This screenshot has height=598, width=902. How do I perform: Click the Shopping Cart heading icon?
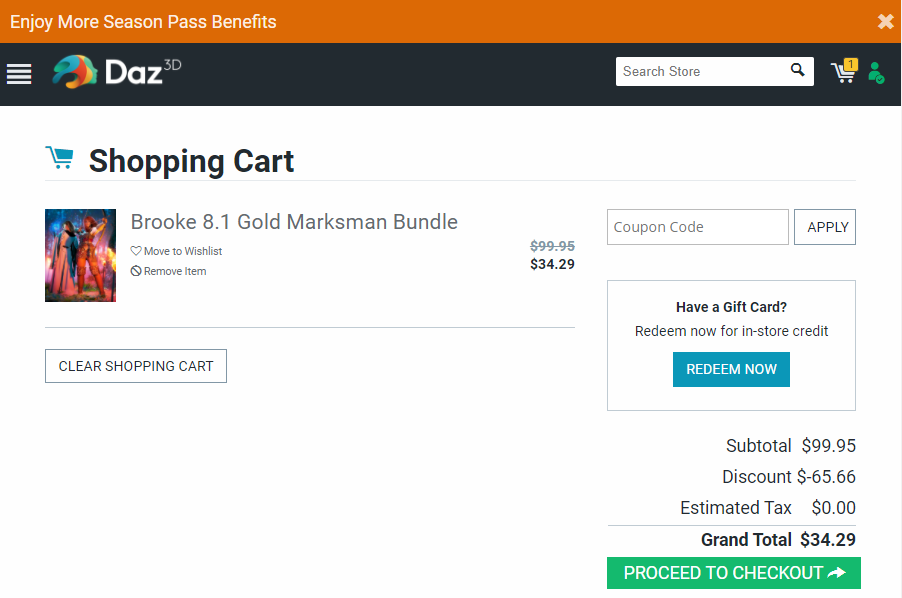(59, 158)
